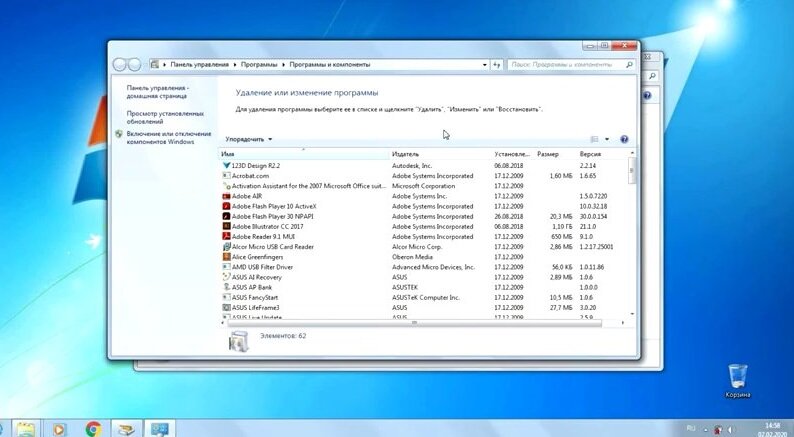The image size is (794, 437).
Task: Click the clock in the system tray
Action: [x=773, y=429]
